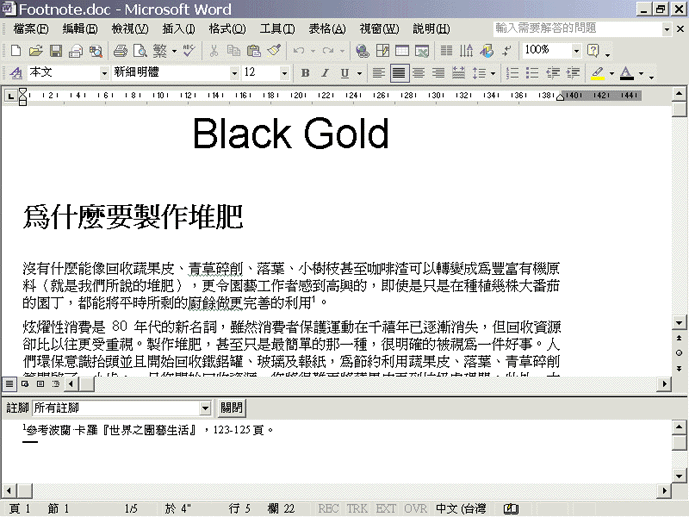The width and height of the screenshot is (689, 517).
Task: Click in the 輸入需要解答的問題 help box
Action: click(x=578, y=29)
